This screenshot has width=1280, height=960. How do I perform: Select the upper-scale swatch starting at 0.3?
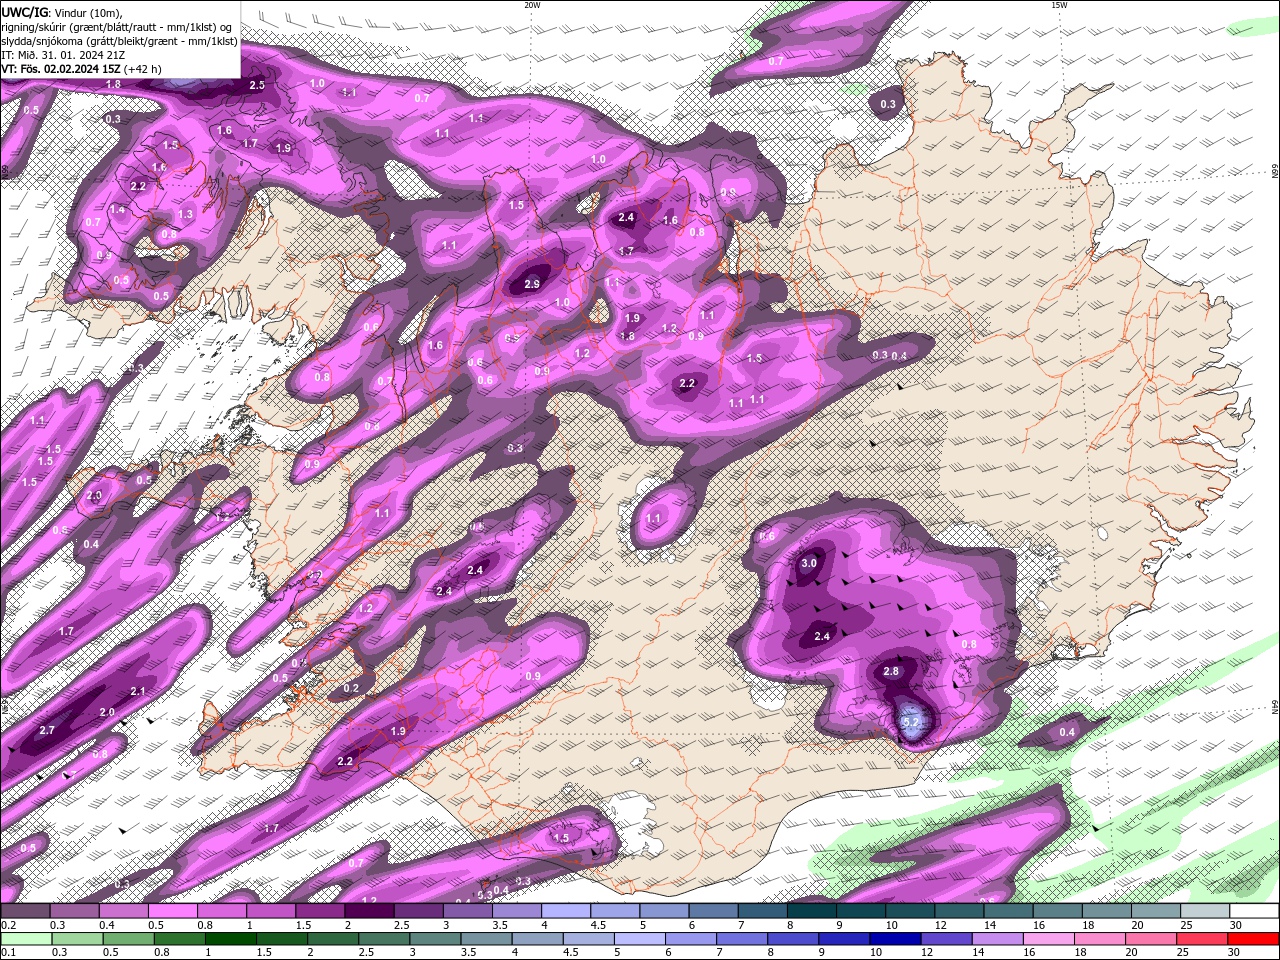(x=73, y=911)
